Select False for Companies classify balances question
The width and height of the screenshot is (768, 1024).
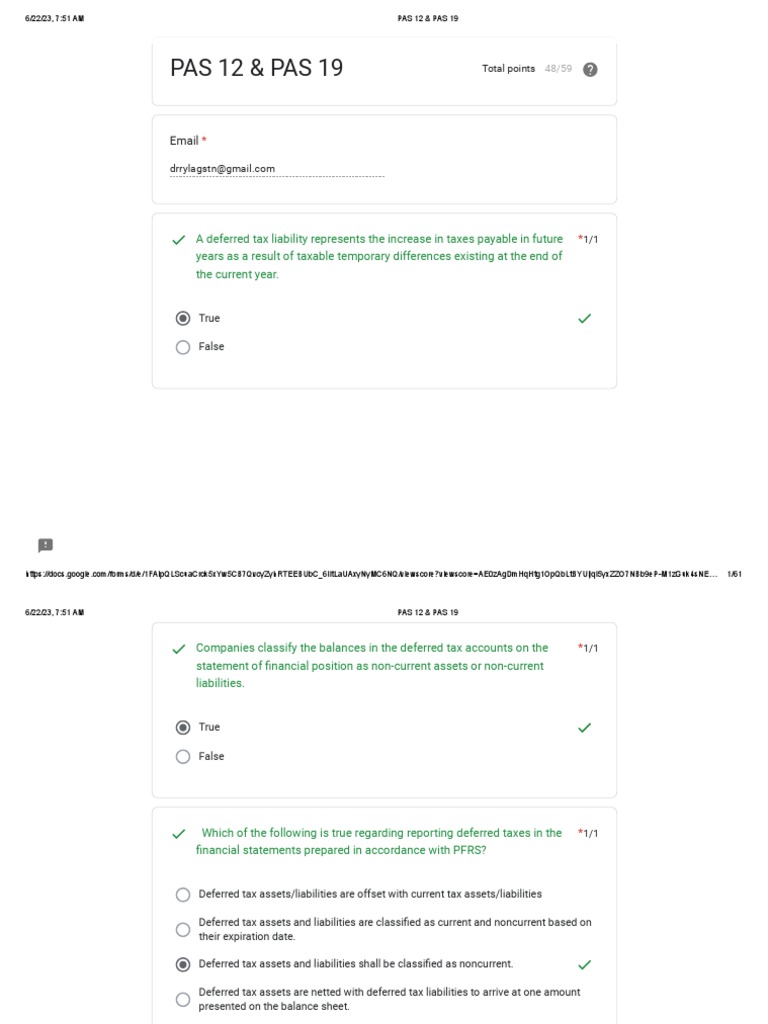183,757
